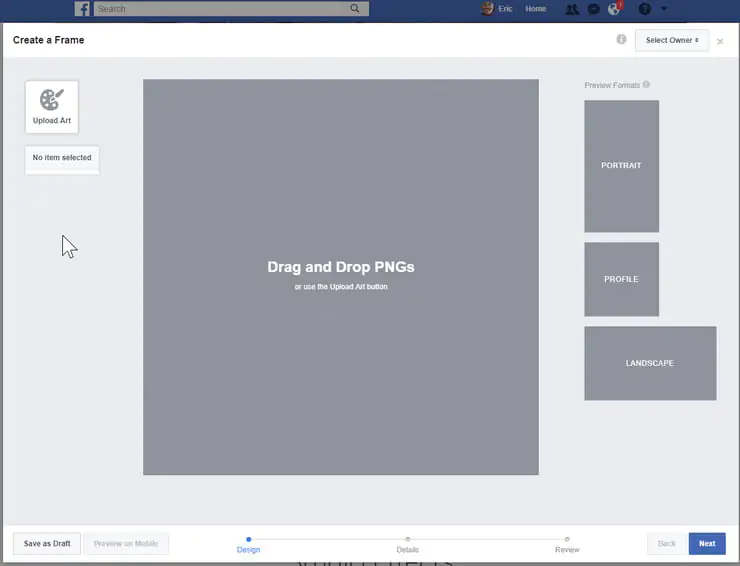Screen dimensions: 740x566
Task: Open Eric's profile picture
Action: coord(487,8)
